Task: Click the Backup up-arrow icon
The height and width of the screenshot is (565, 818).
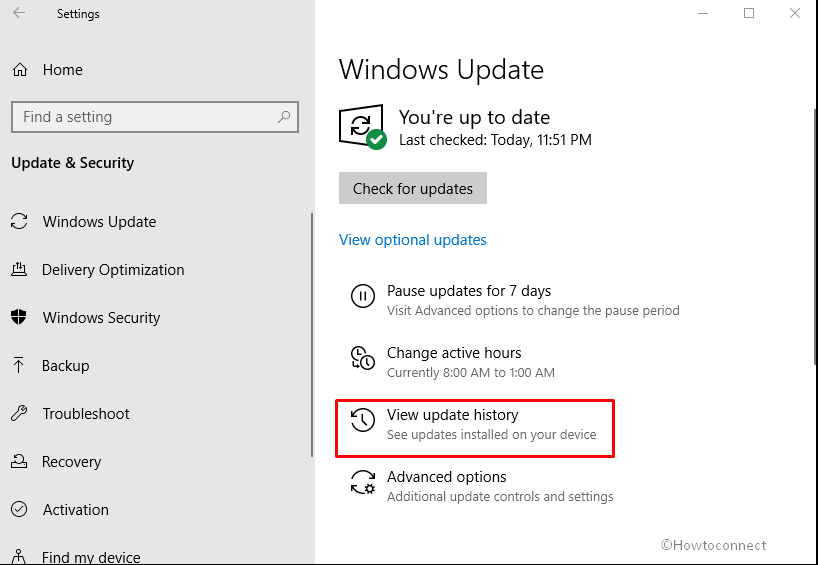Action: tap(19, 365)
